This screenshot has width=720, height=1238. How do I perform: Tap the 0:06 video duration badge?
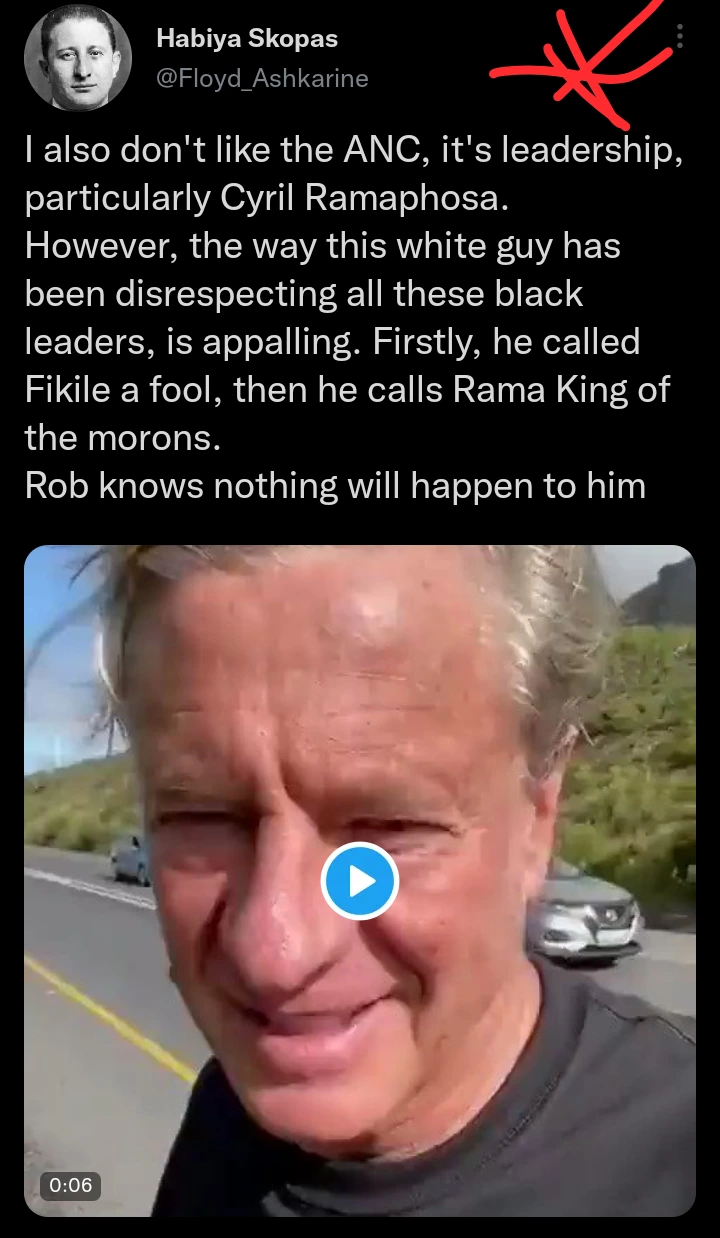tap(70, 1185)
